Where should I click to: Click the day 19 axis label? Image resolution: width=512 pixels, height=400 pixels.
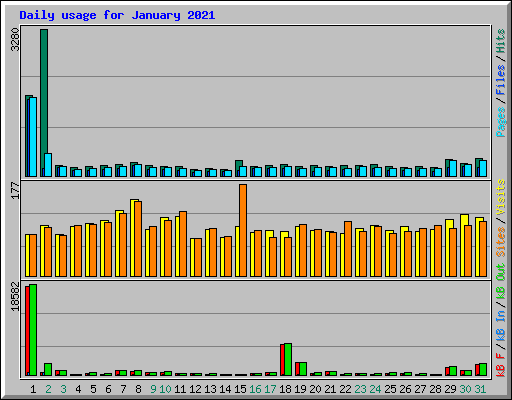300,389
